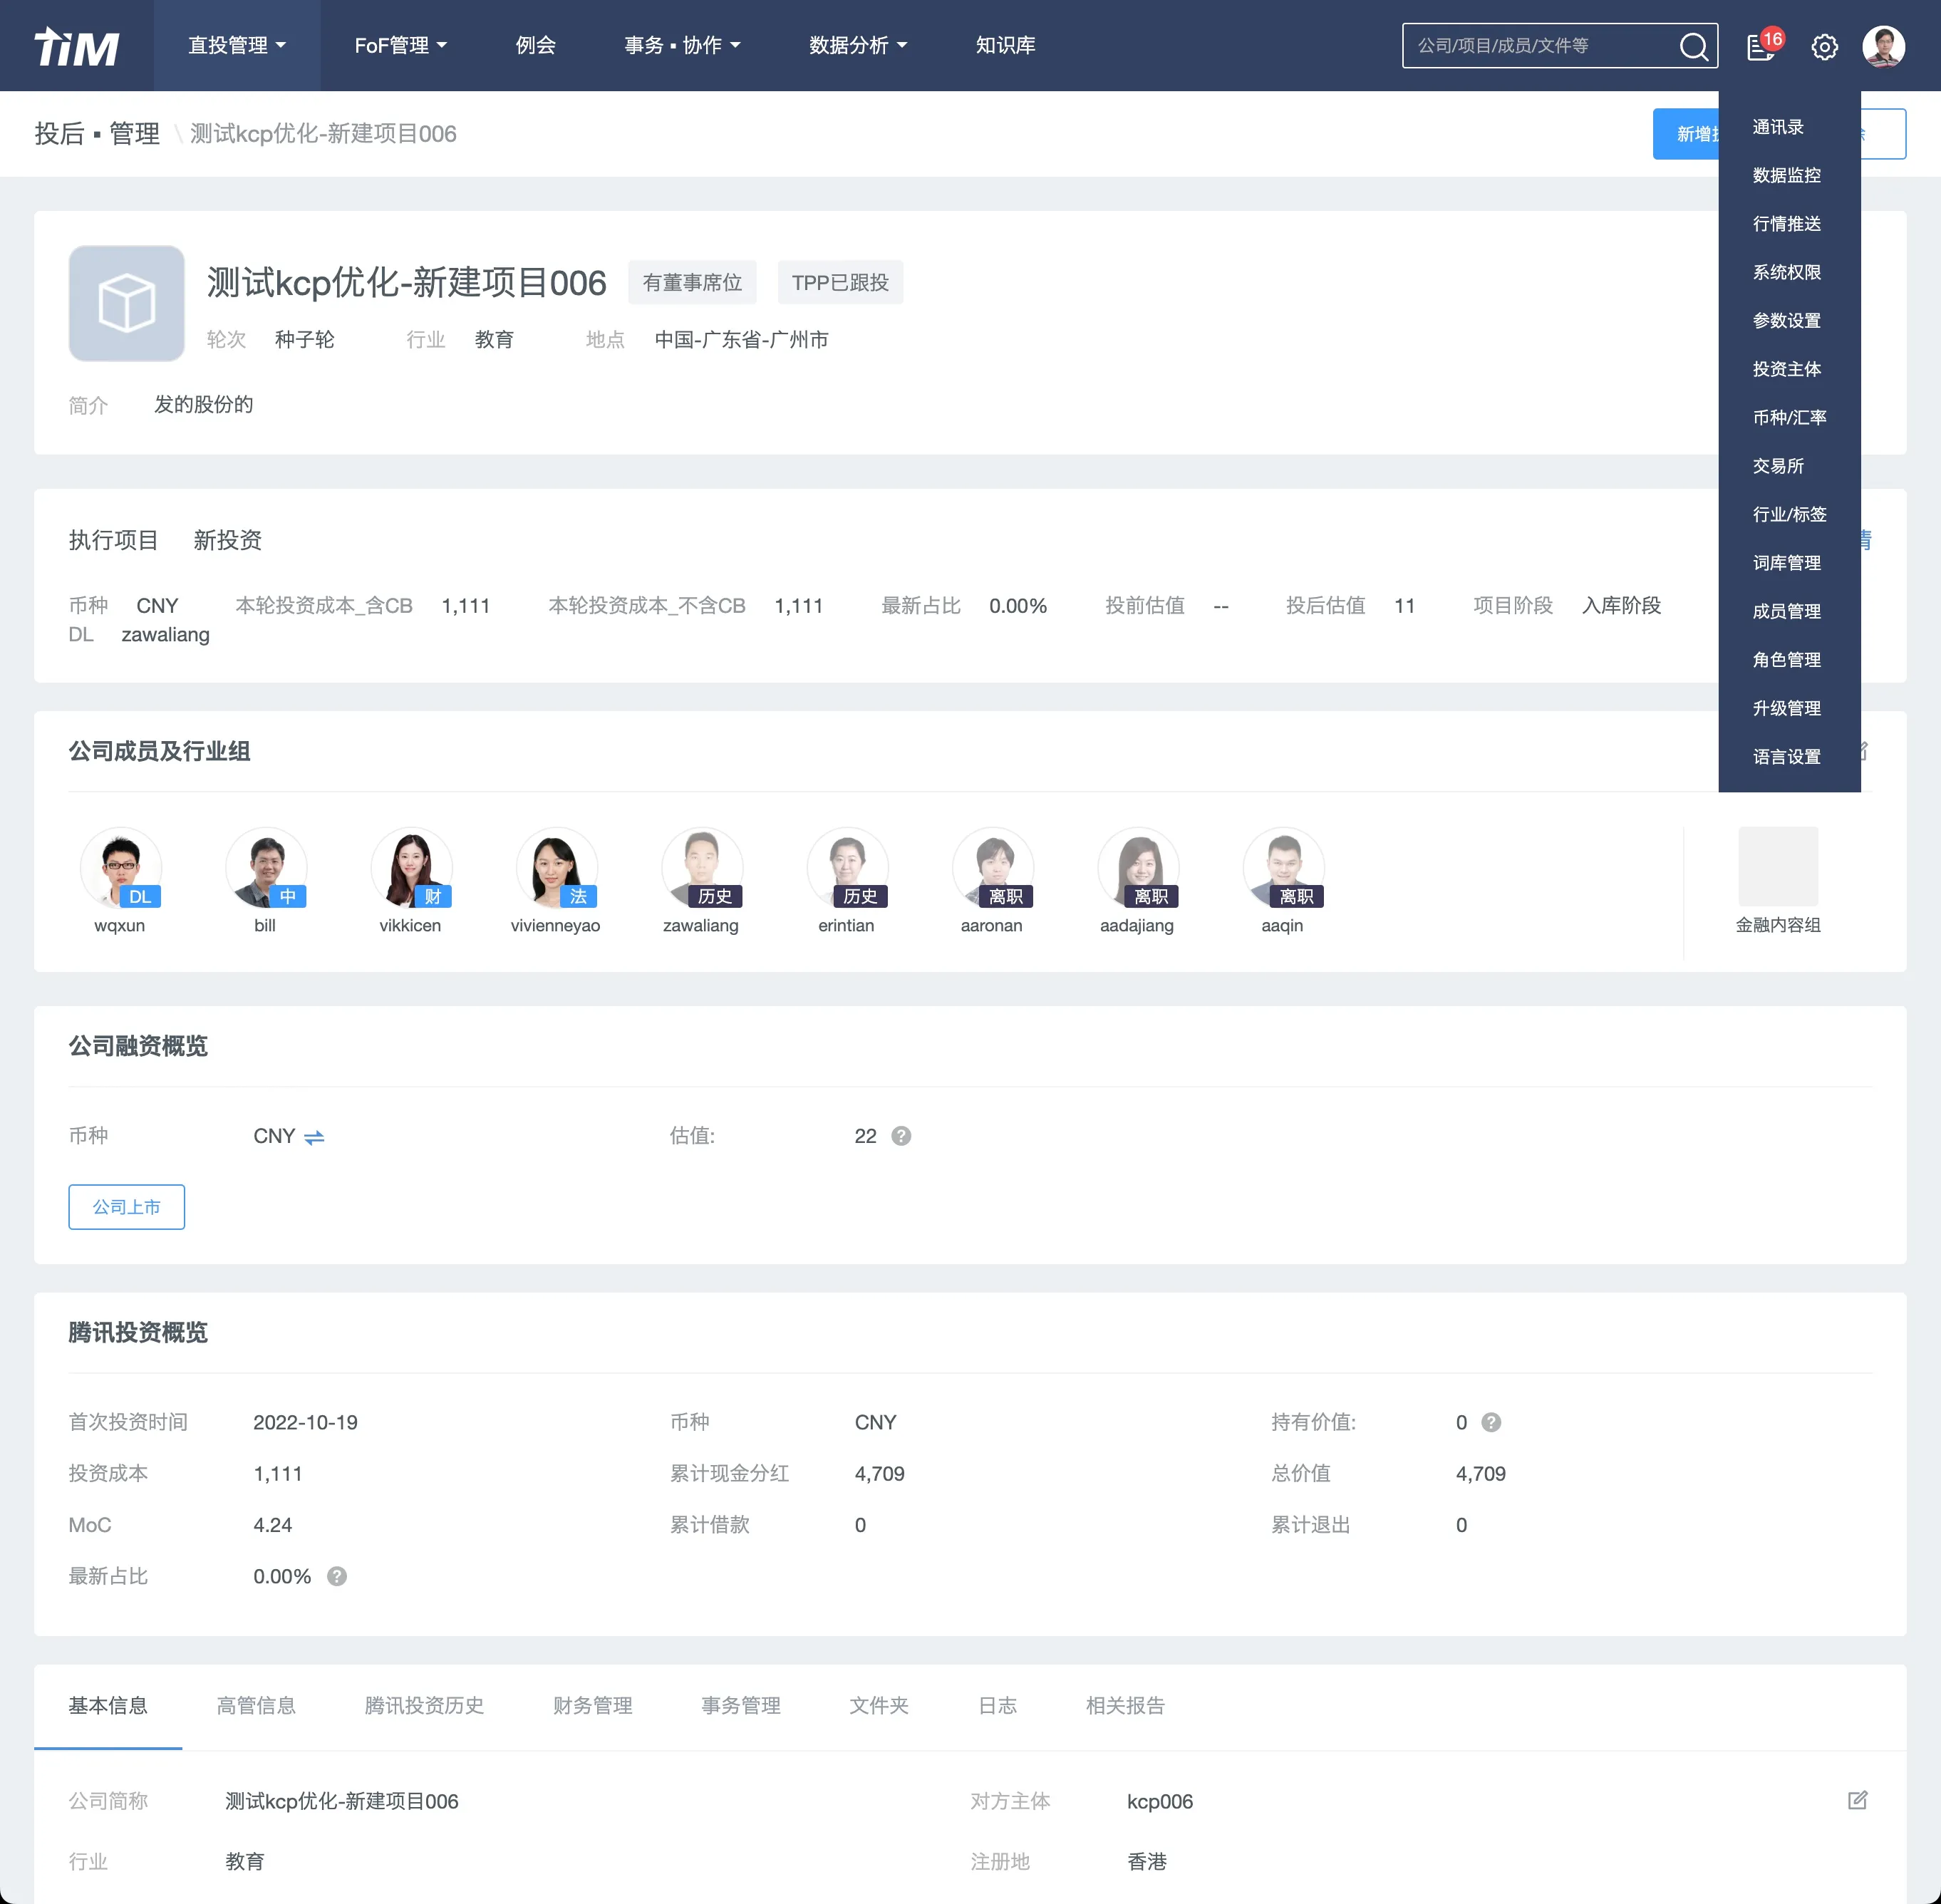Click help icon beside 最新占比 0.00%
Viewport: 1941px width, 1904px height.
(x=337, y=1576)
